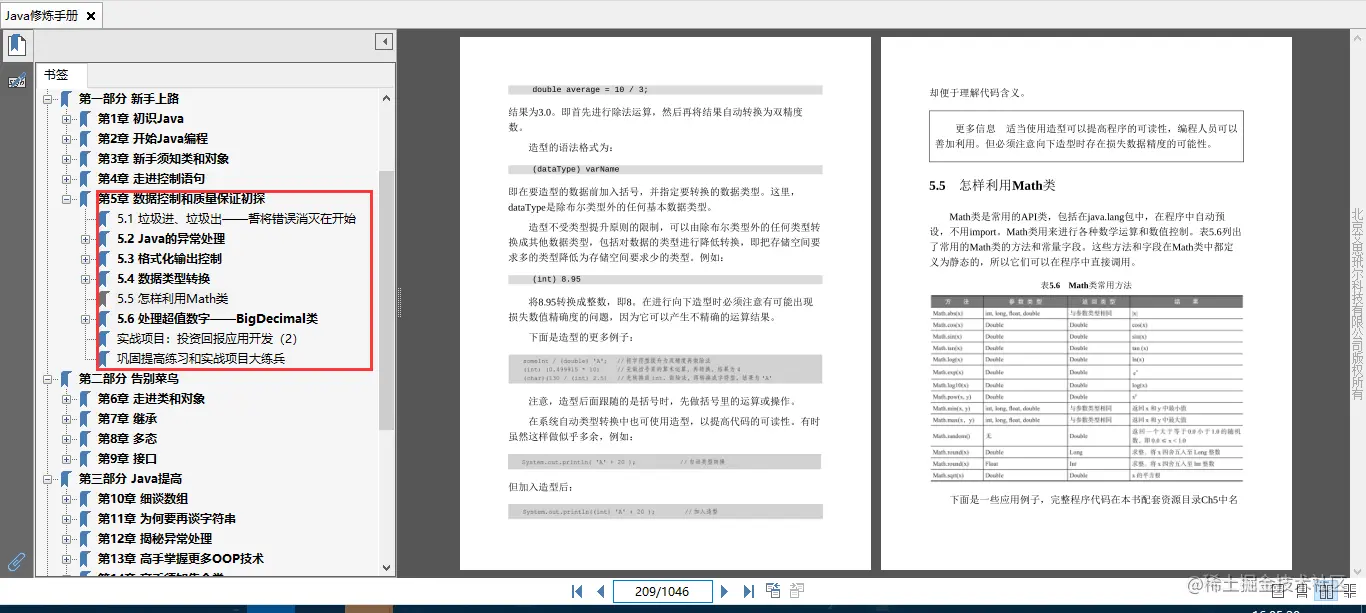Click the paperclip attachments icon
Image resolution: width=1366 pixels, height=613 pixels.
click(16, 561)
